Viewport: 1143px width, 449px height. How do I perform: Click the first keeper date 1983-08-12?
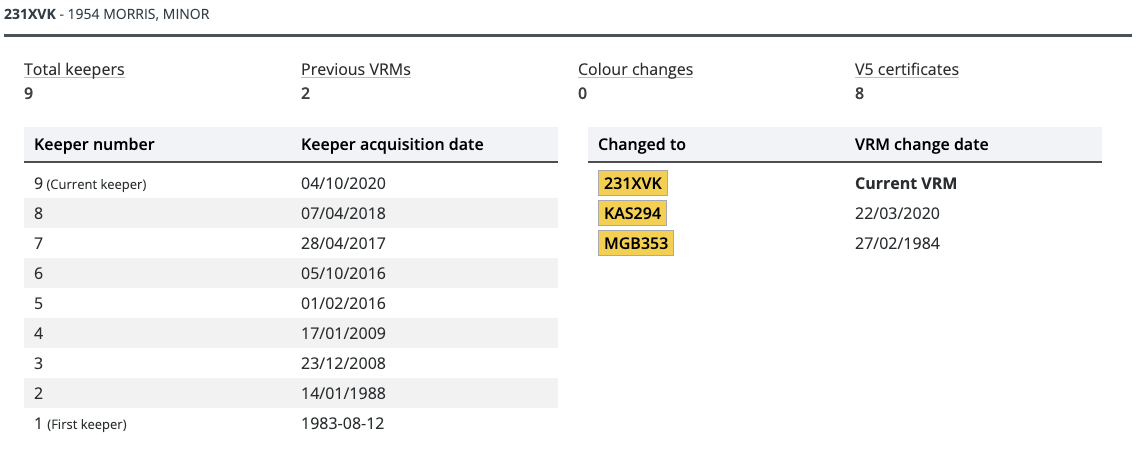(343, 423)
